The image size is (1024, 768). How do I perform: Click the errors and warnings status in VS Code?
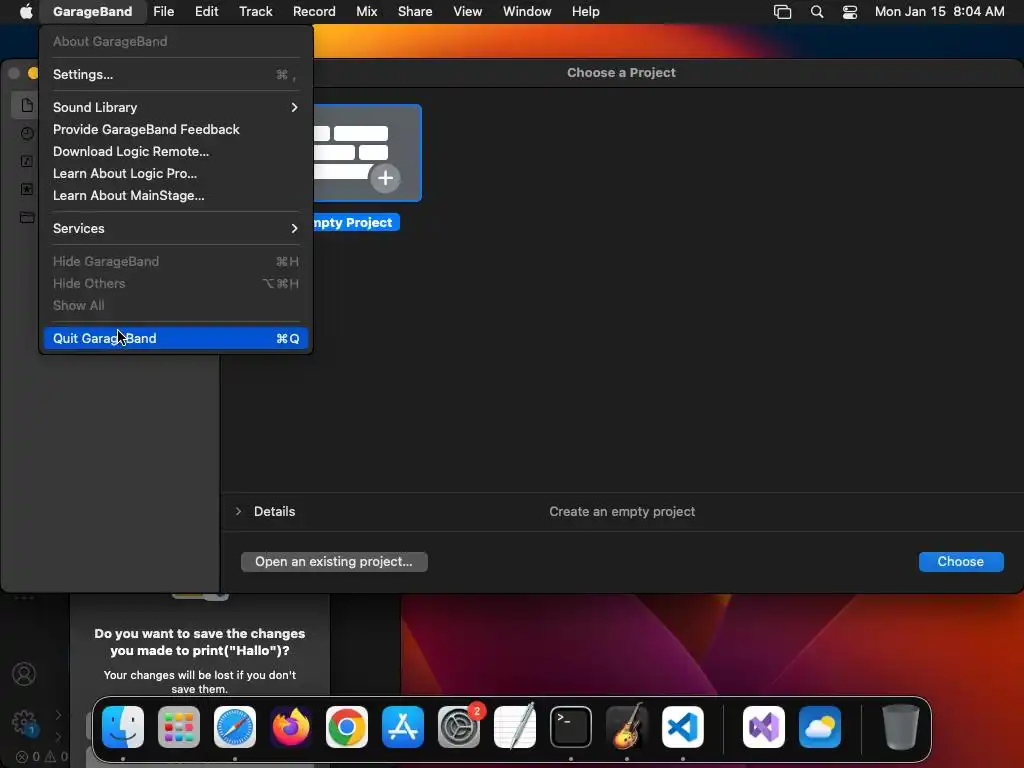pyautogui.click(x=42, y=757)
